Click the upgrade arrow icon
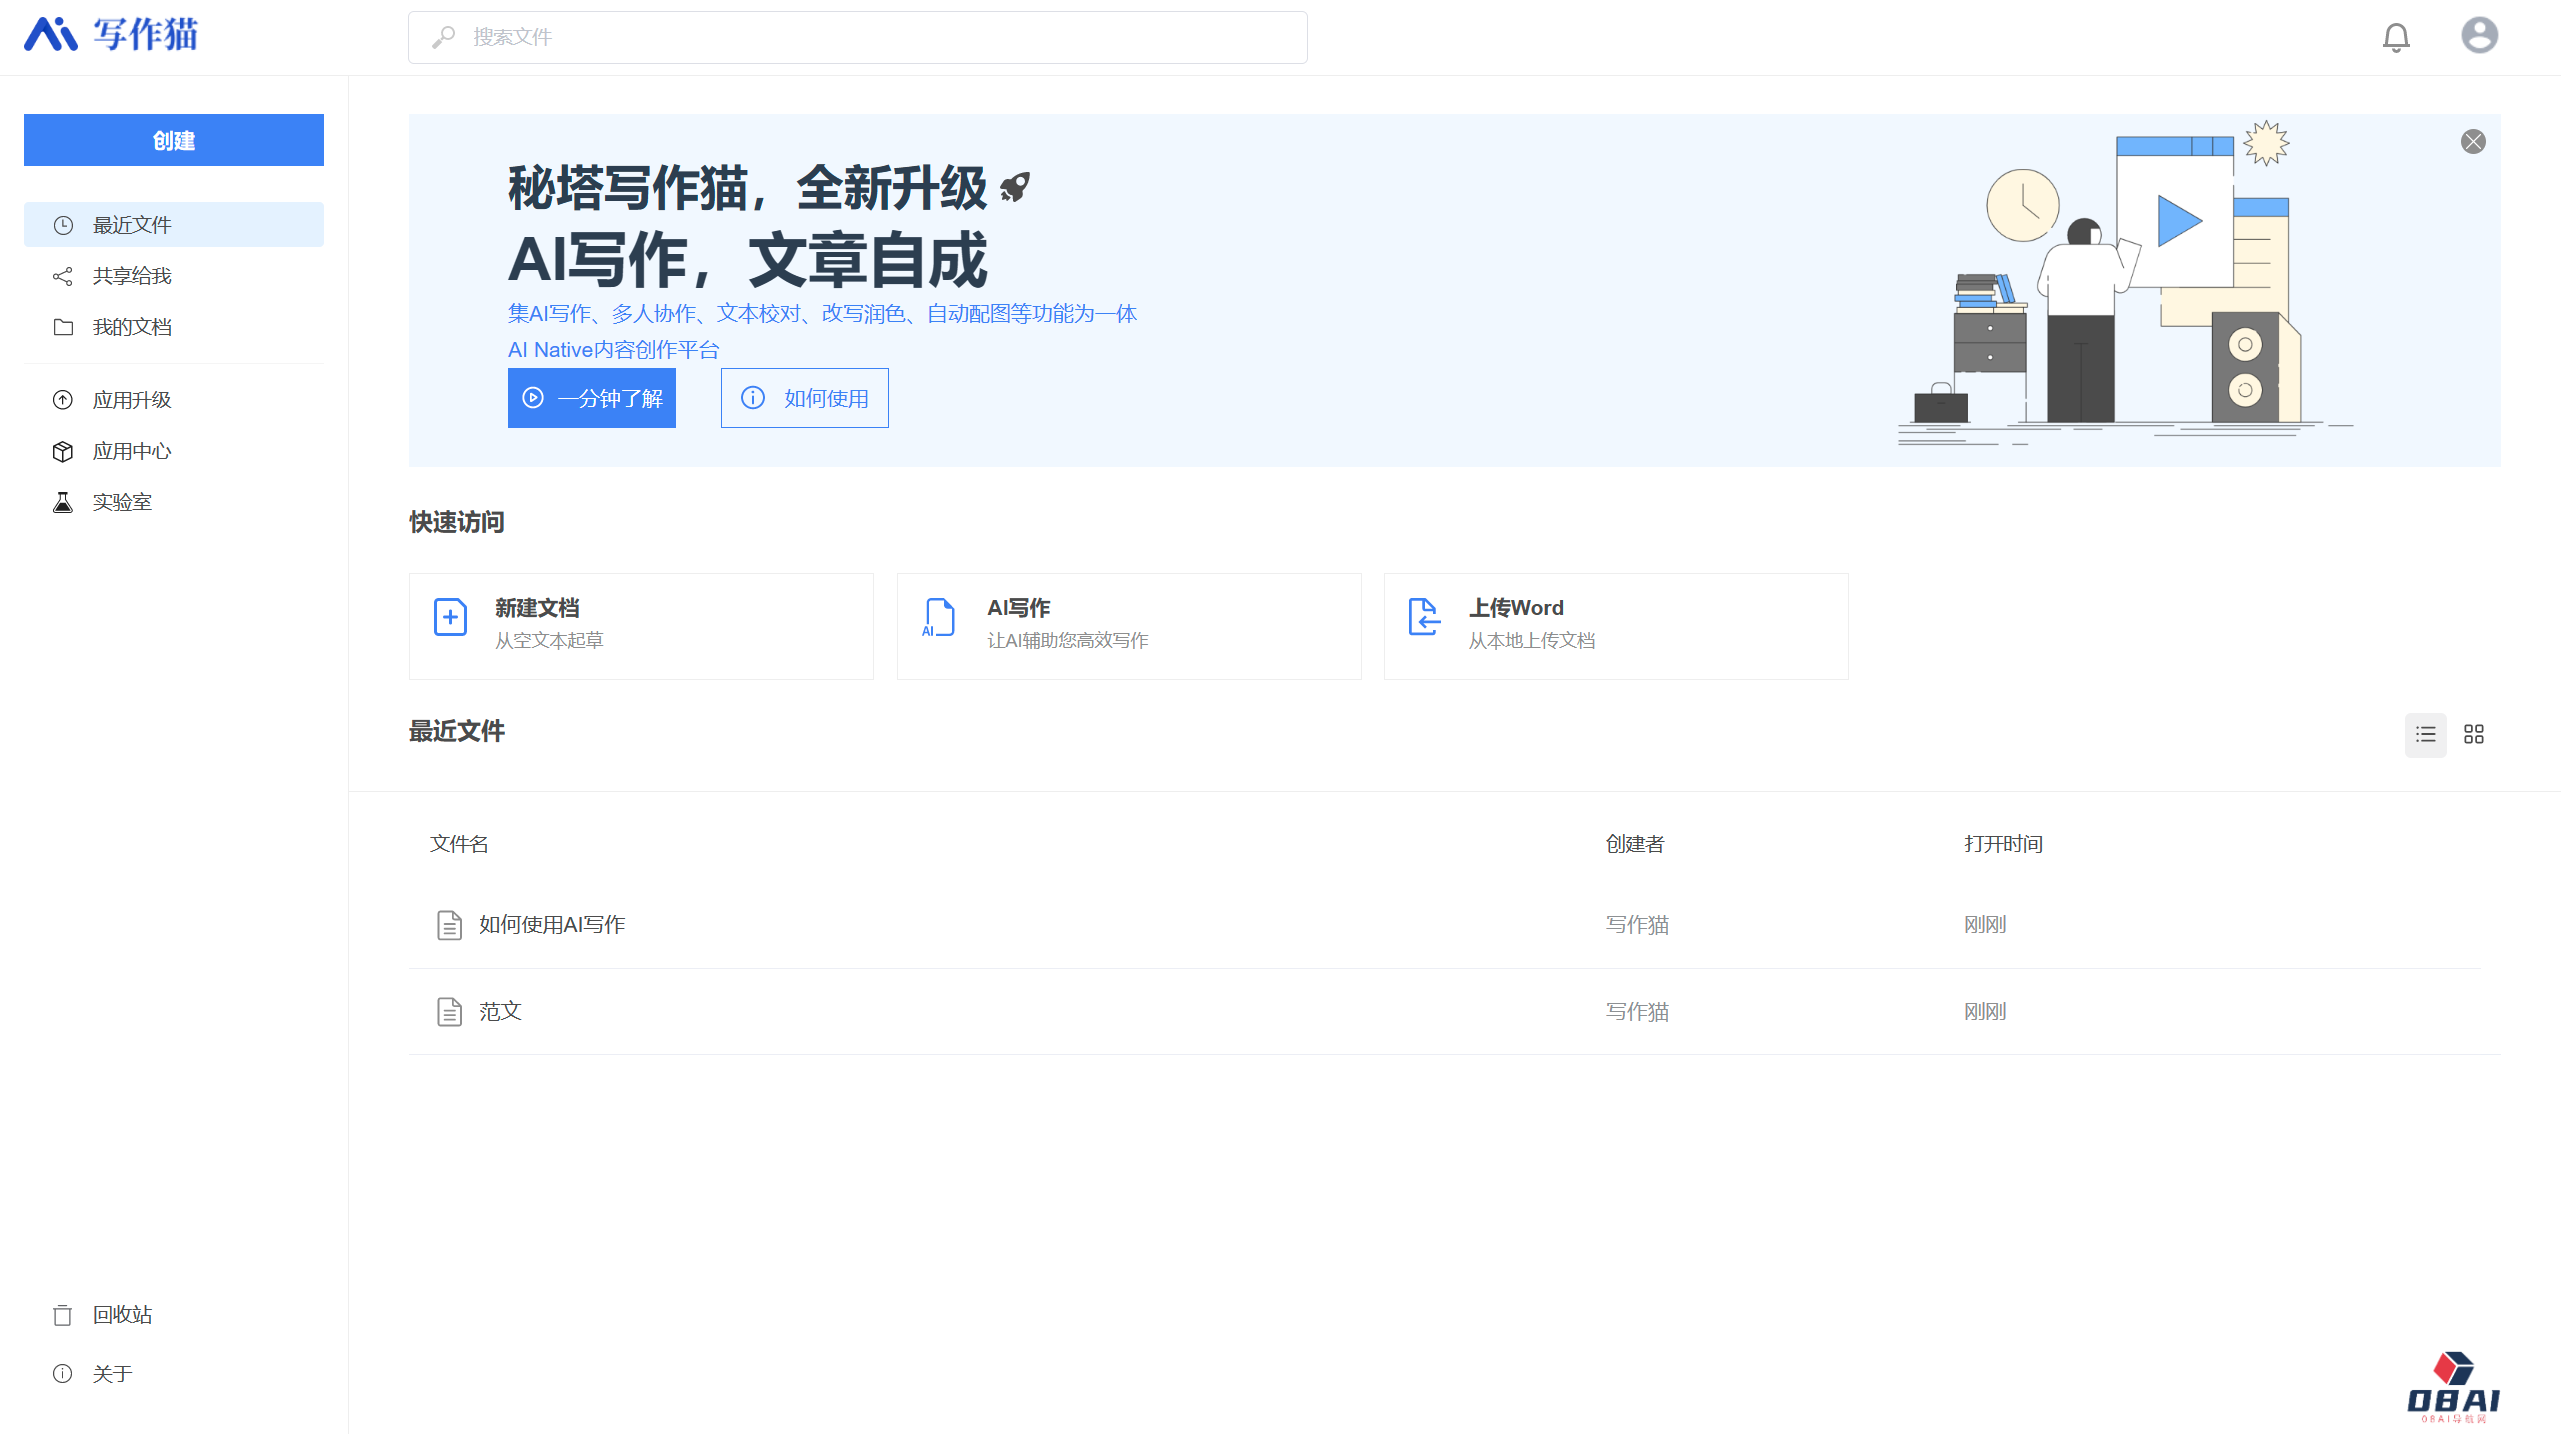The height and width of the screenshot is (1434, 2561). [x=63, y=400]
